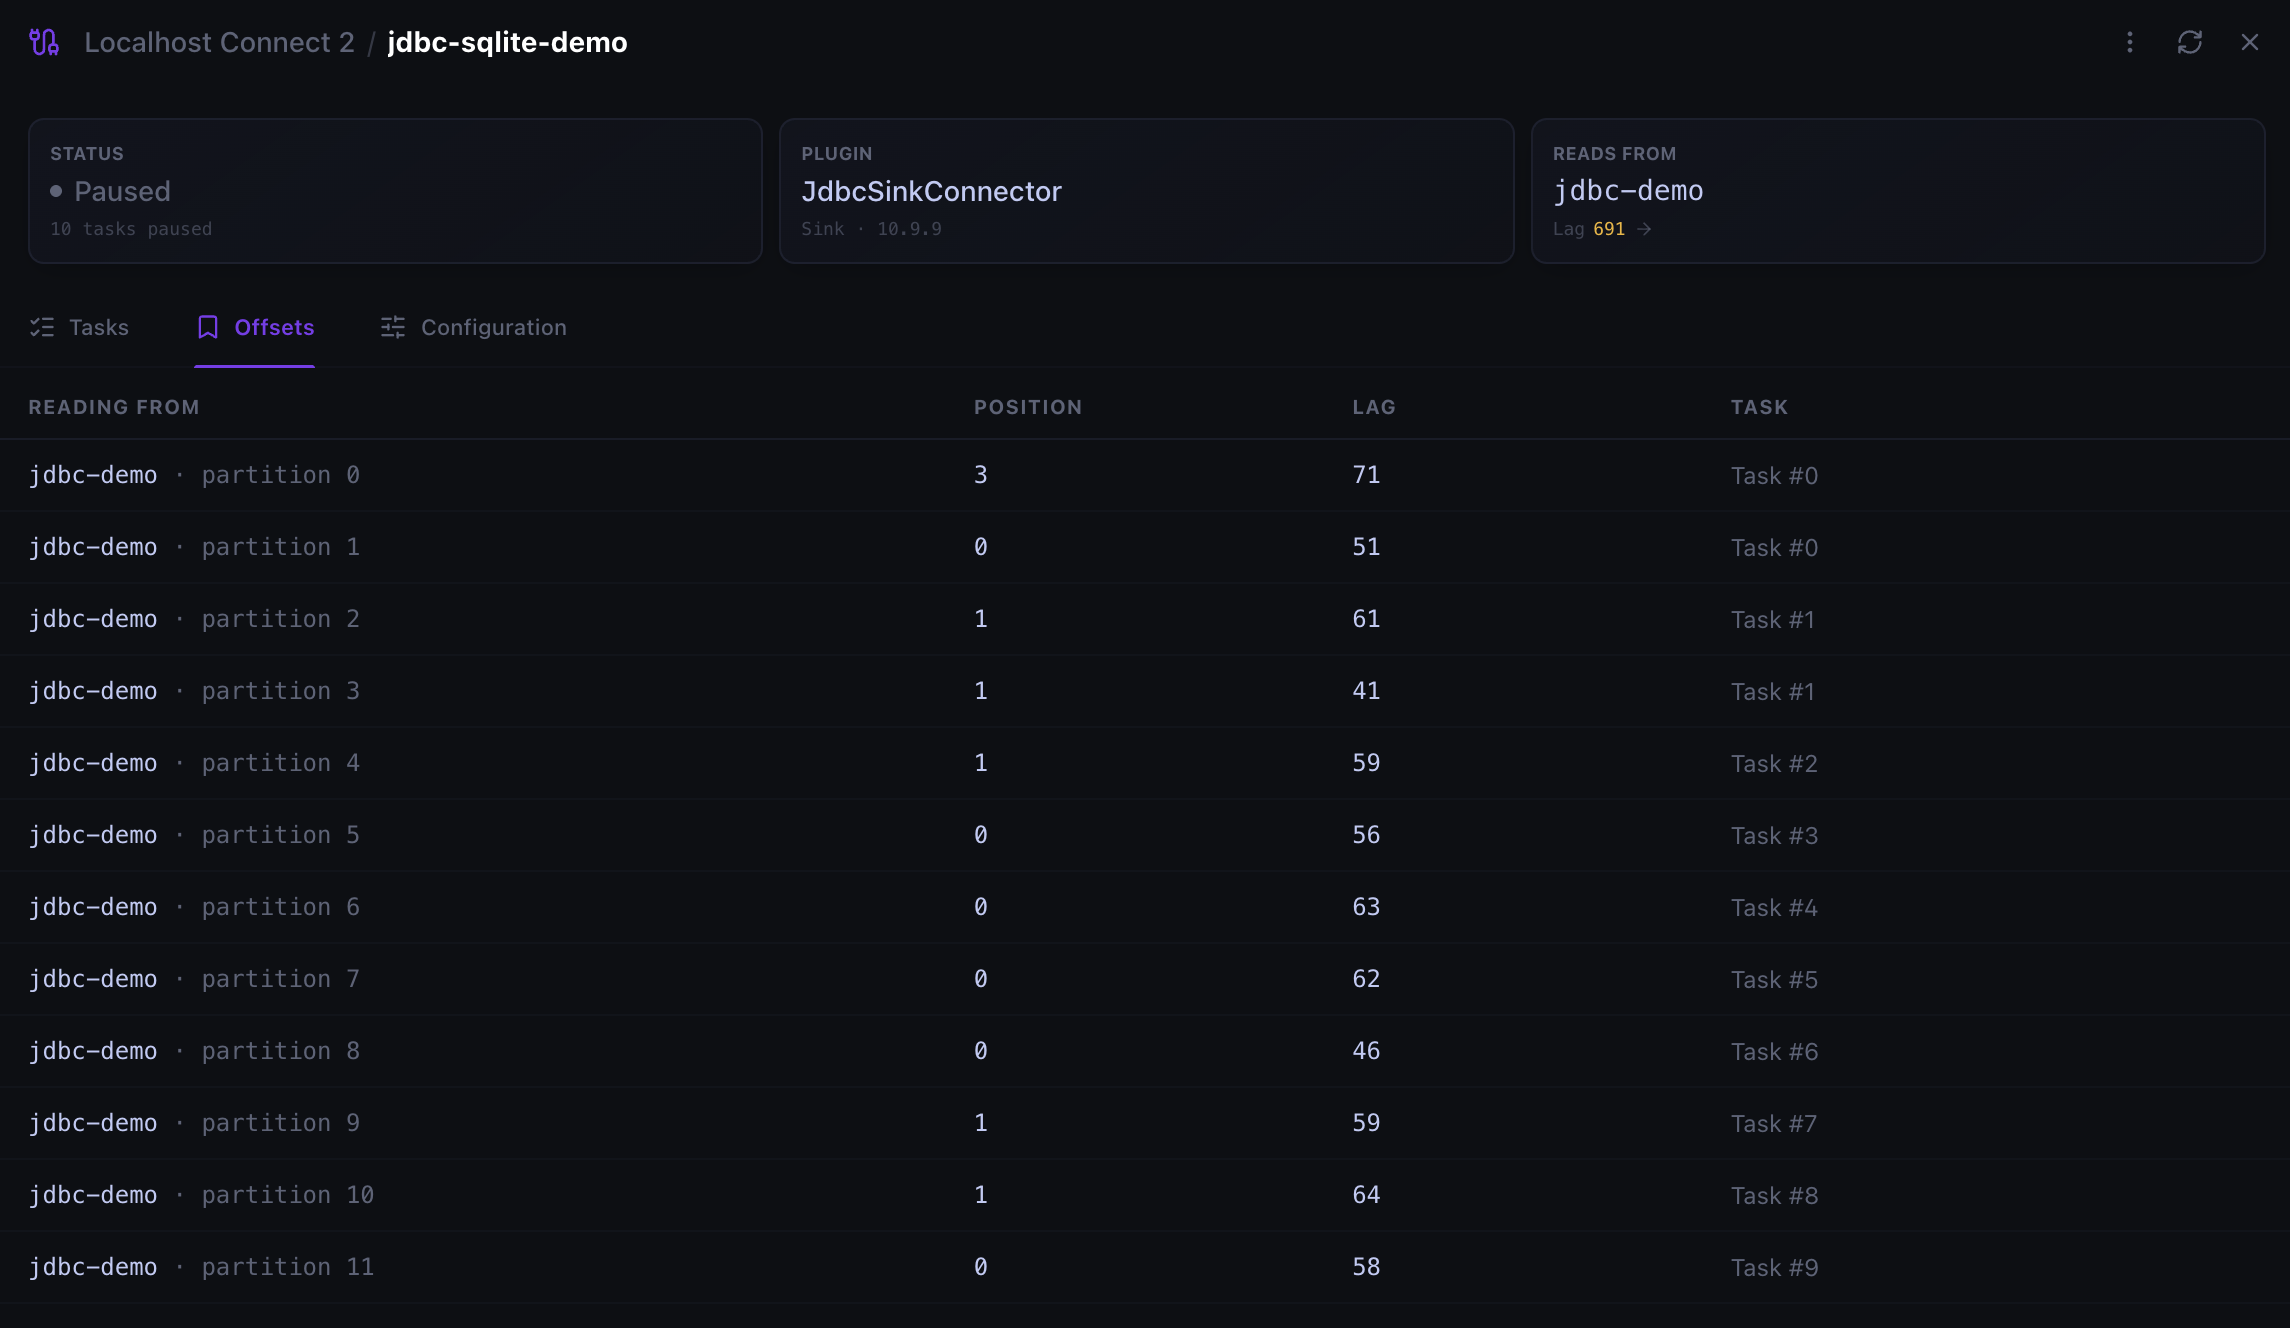The width and height of the screenshot is (2290, 1328).
Task: Open the three-dot more options menu
Action: pyautogui.click(x=2129, y=42)
